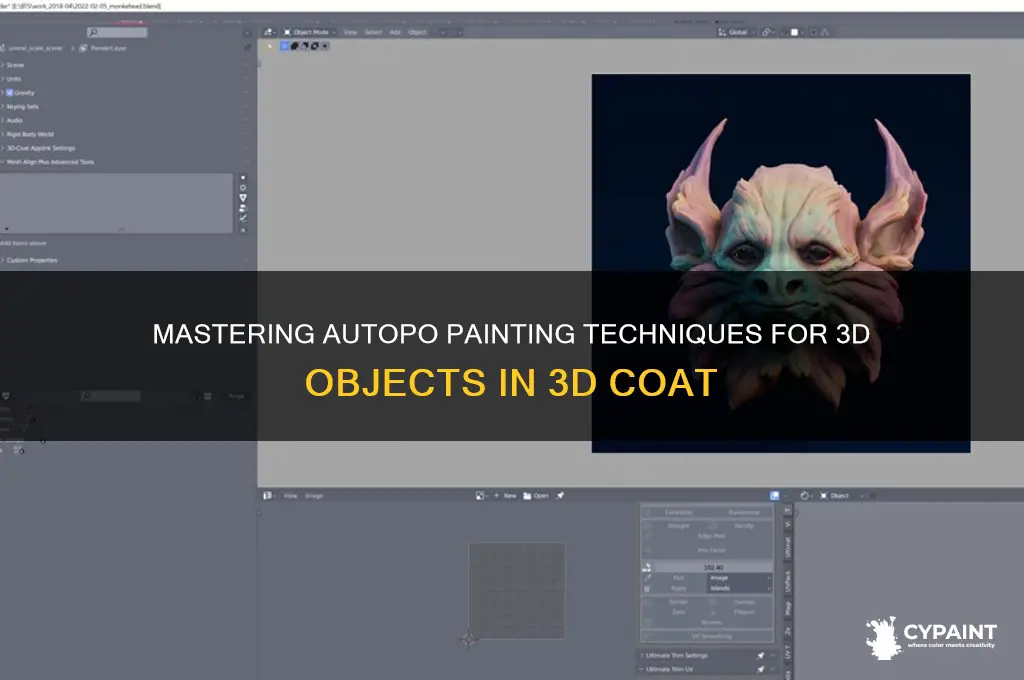The height and width of the screenshot is (680, 1024).
Task: Open the Object Mode dropdown
Action: [310, 32]
